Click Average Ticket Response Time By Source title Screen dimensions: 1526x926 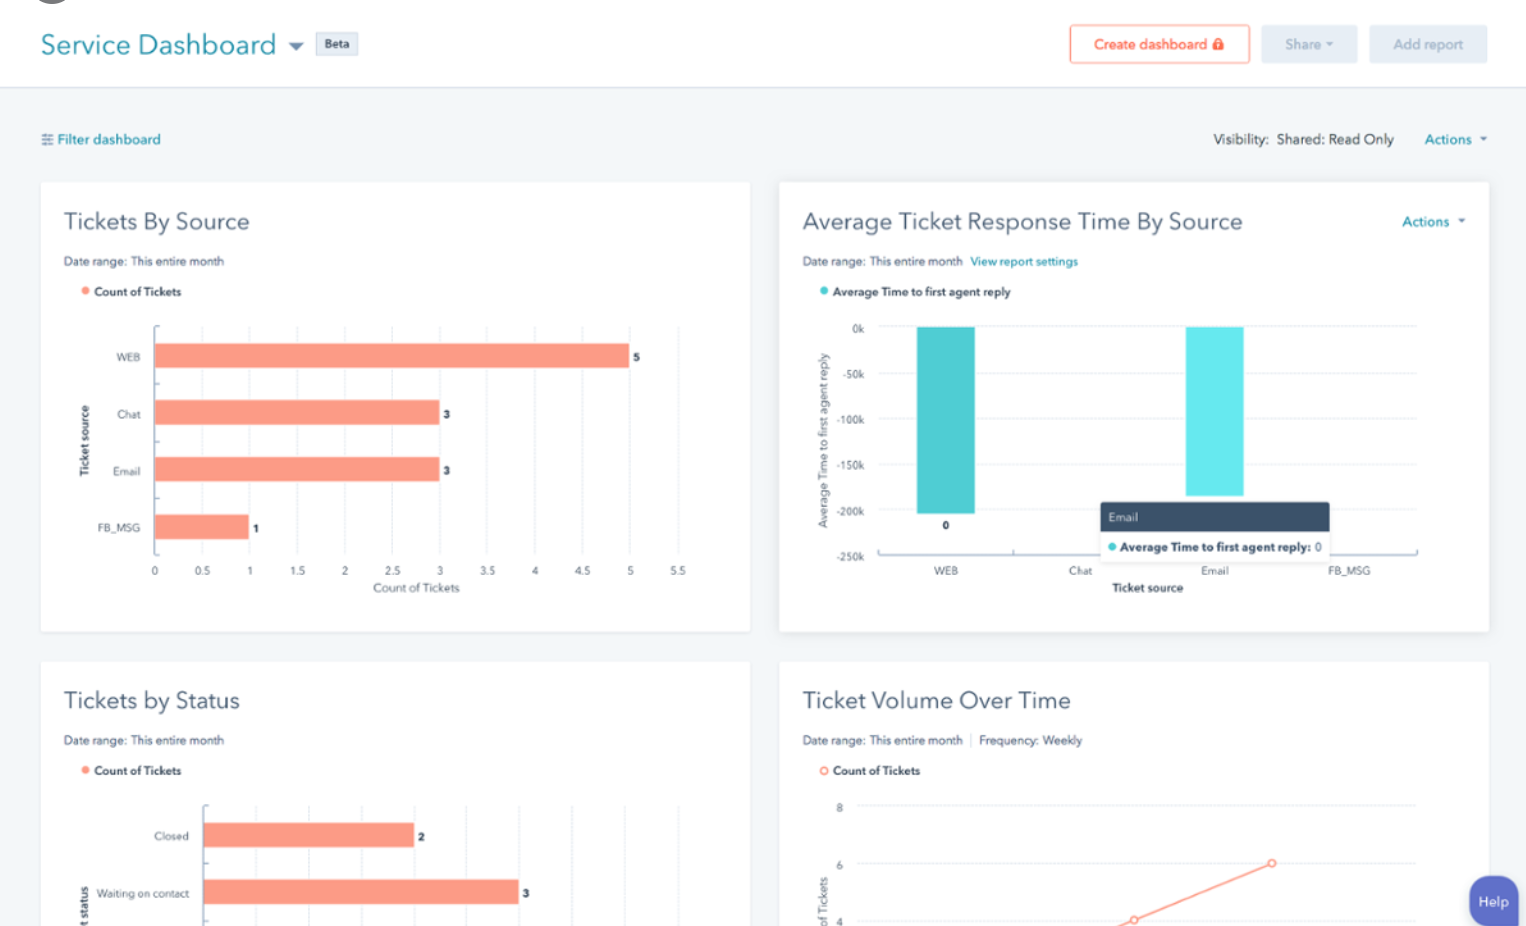(x=1022, y=222)
